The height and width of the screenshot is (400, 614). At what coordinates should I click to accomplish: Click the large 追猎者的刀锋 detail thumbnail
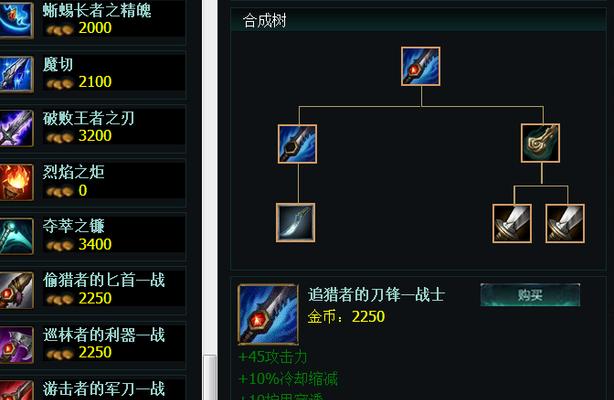click(x=268, y=314)
